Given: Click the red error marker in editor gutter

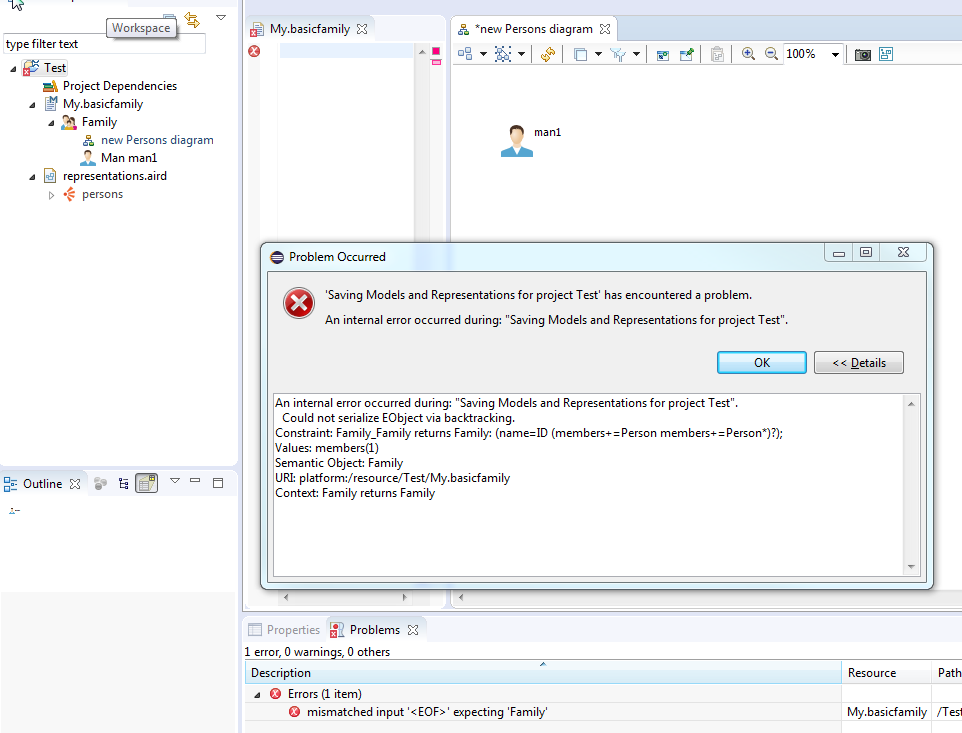Looking at the screenshot, I should (x=254, y=51).
